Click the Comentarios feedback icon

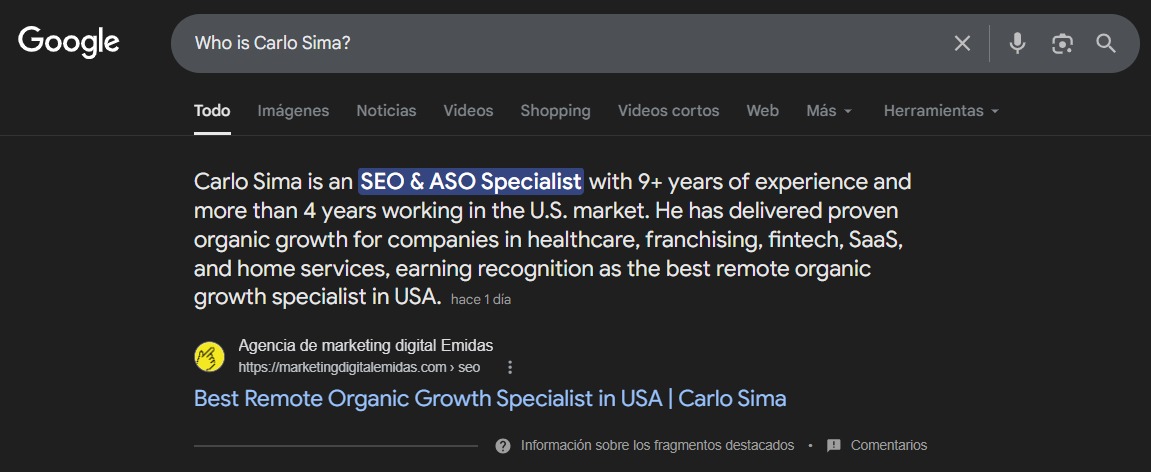834,445
